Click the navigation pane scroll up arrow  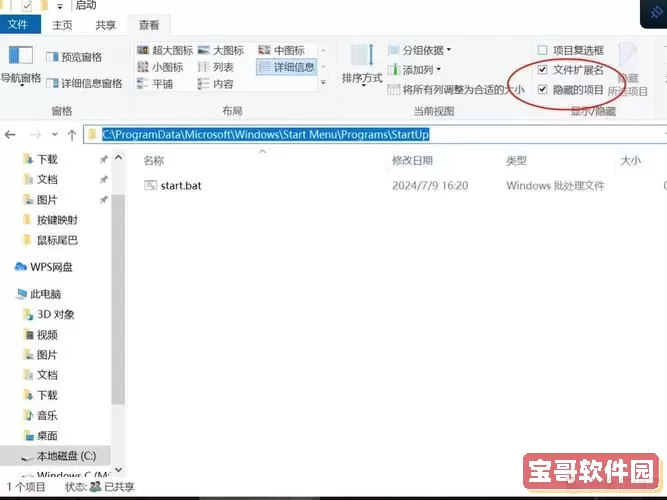(119, 157)
